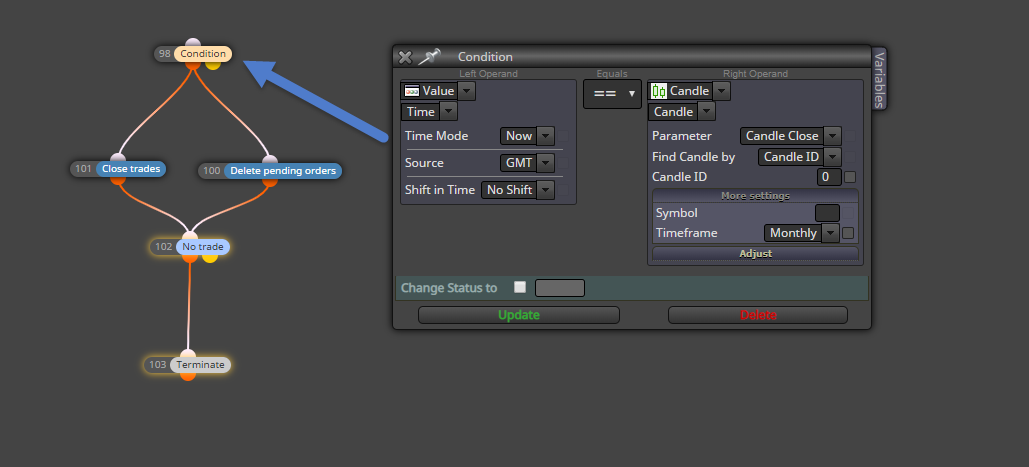The image size is (1029, 467).
Task: Open the Variables side tab
Action: pyautogui.click(x=879, y=78)
